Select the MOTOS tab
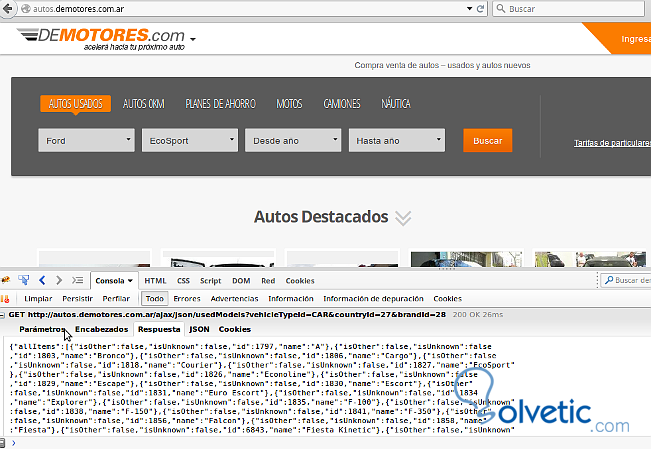651x449 pixels. click(289, 103)
